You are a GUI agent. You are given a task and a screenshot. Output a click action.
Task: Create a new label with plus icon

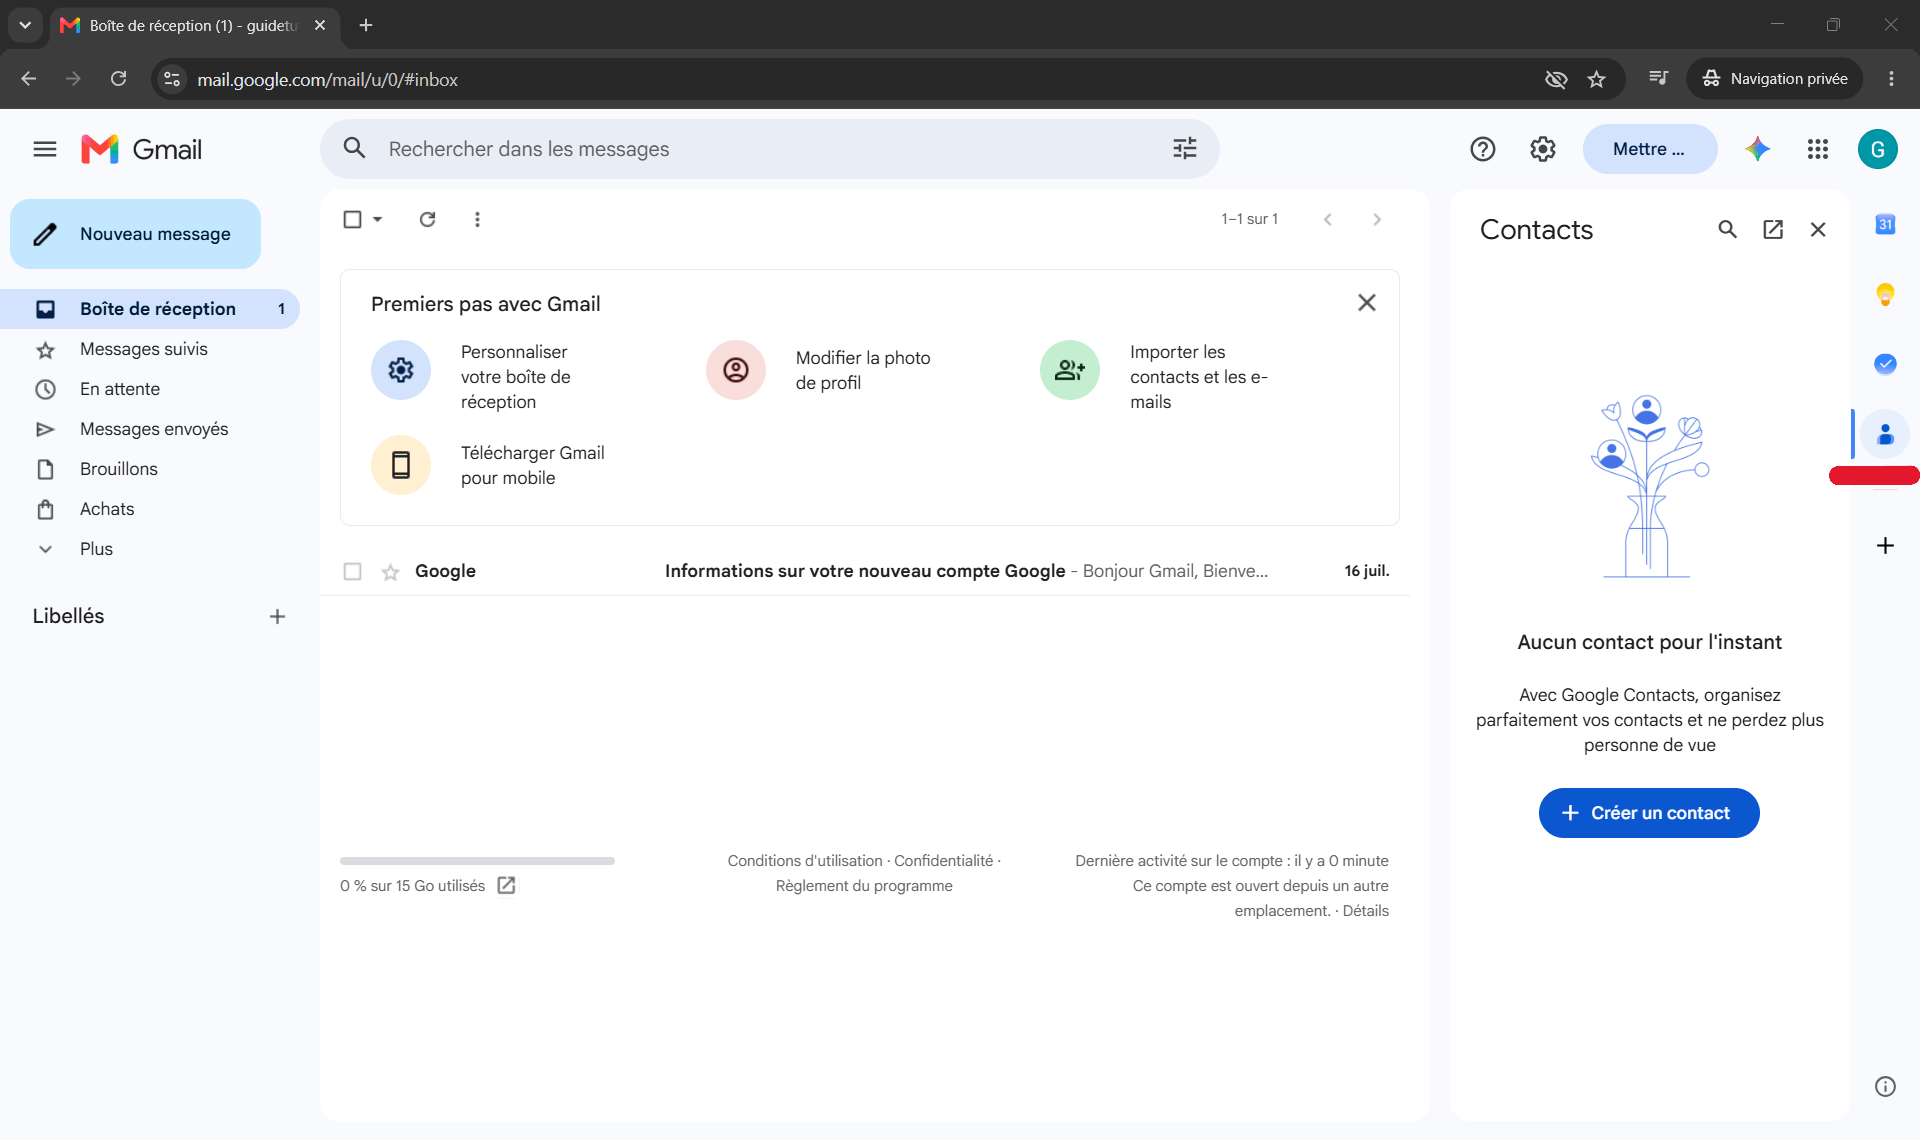[x=277, y=617]
